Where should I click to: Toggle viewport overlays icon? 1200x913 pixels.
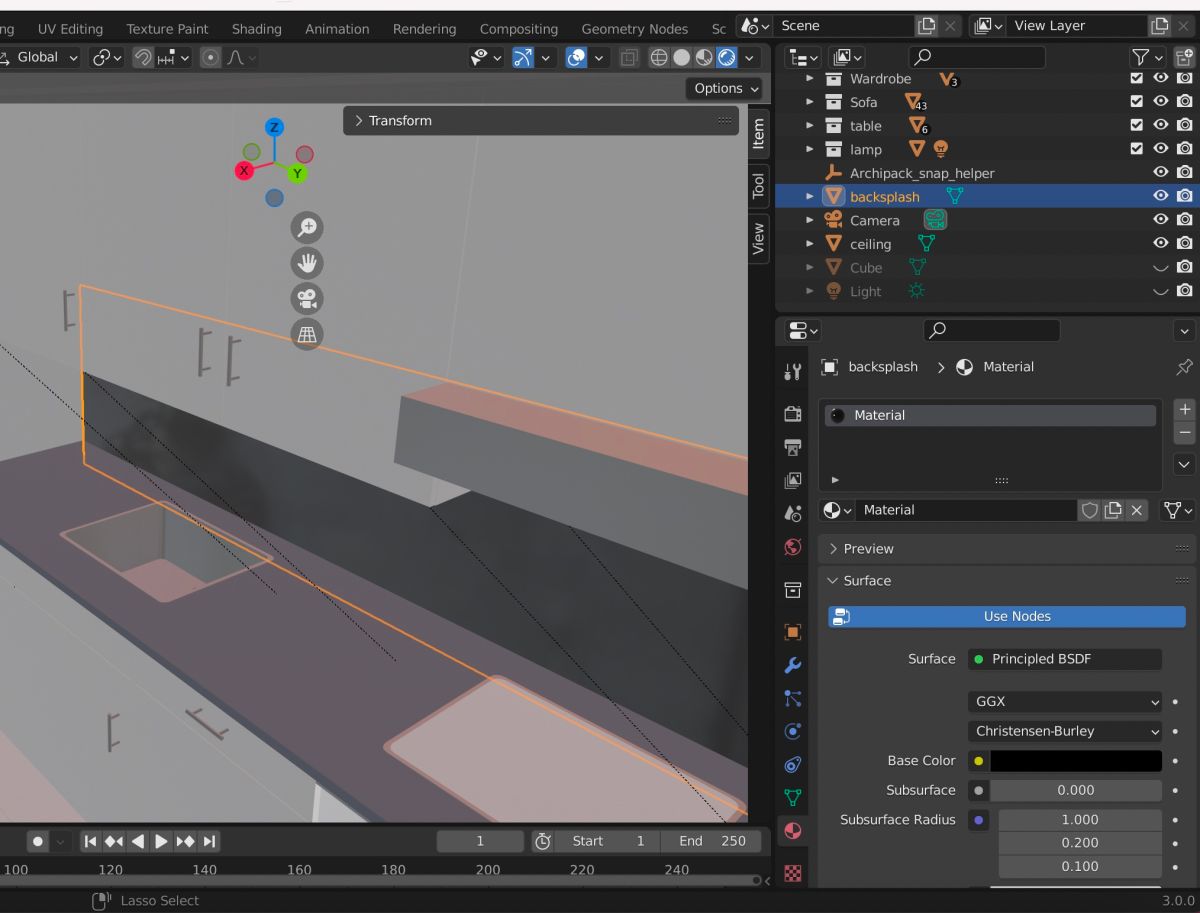577,57
